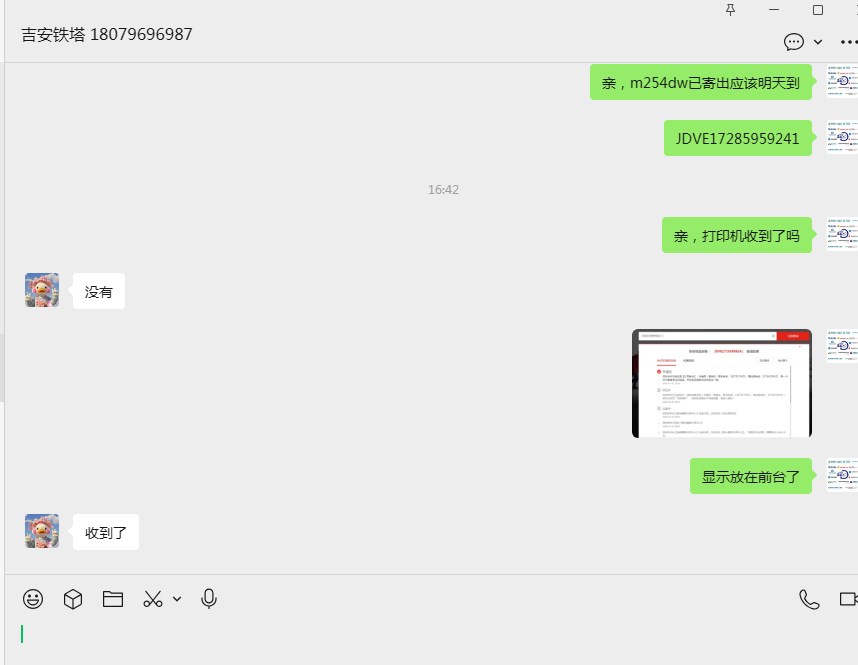858x665 pixels.
Task: Click the scissors screenshot tool
Action: click(152, 599)
